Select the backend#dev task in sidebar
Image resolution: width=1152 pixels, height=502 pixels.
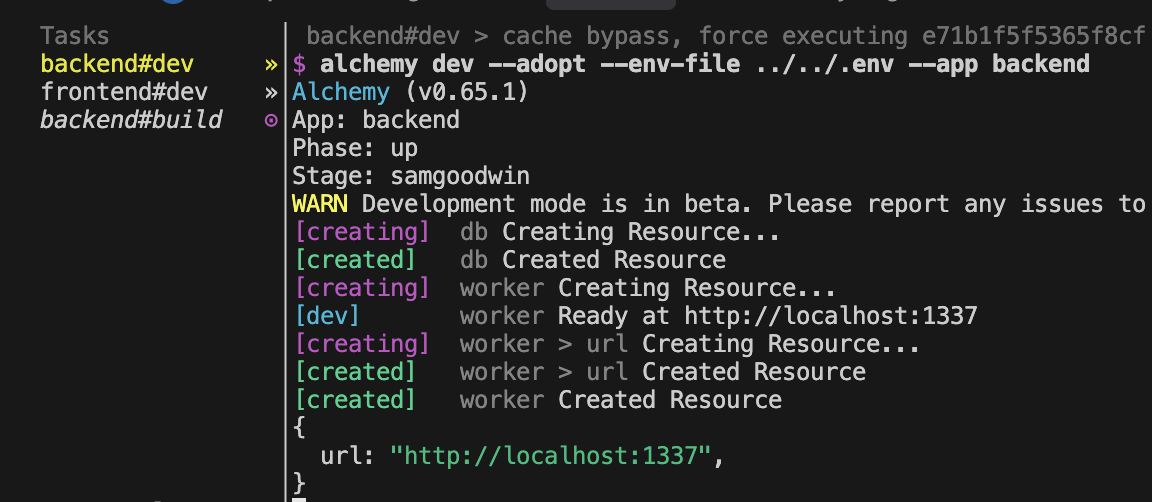117,65
